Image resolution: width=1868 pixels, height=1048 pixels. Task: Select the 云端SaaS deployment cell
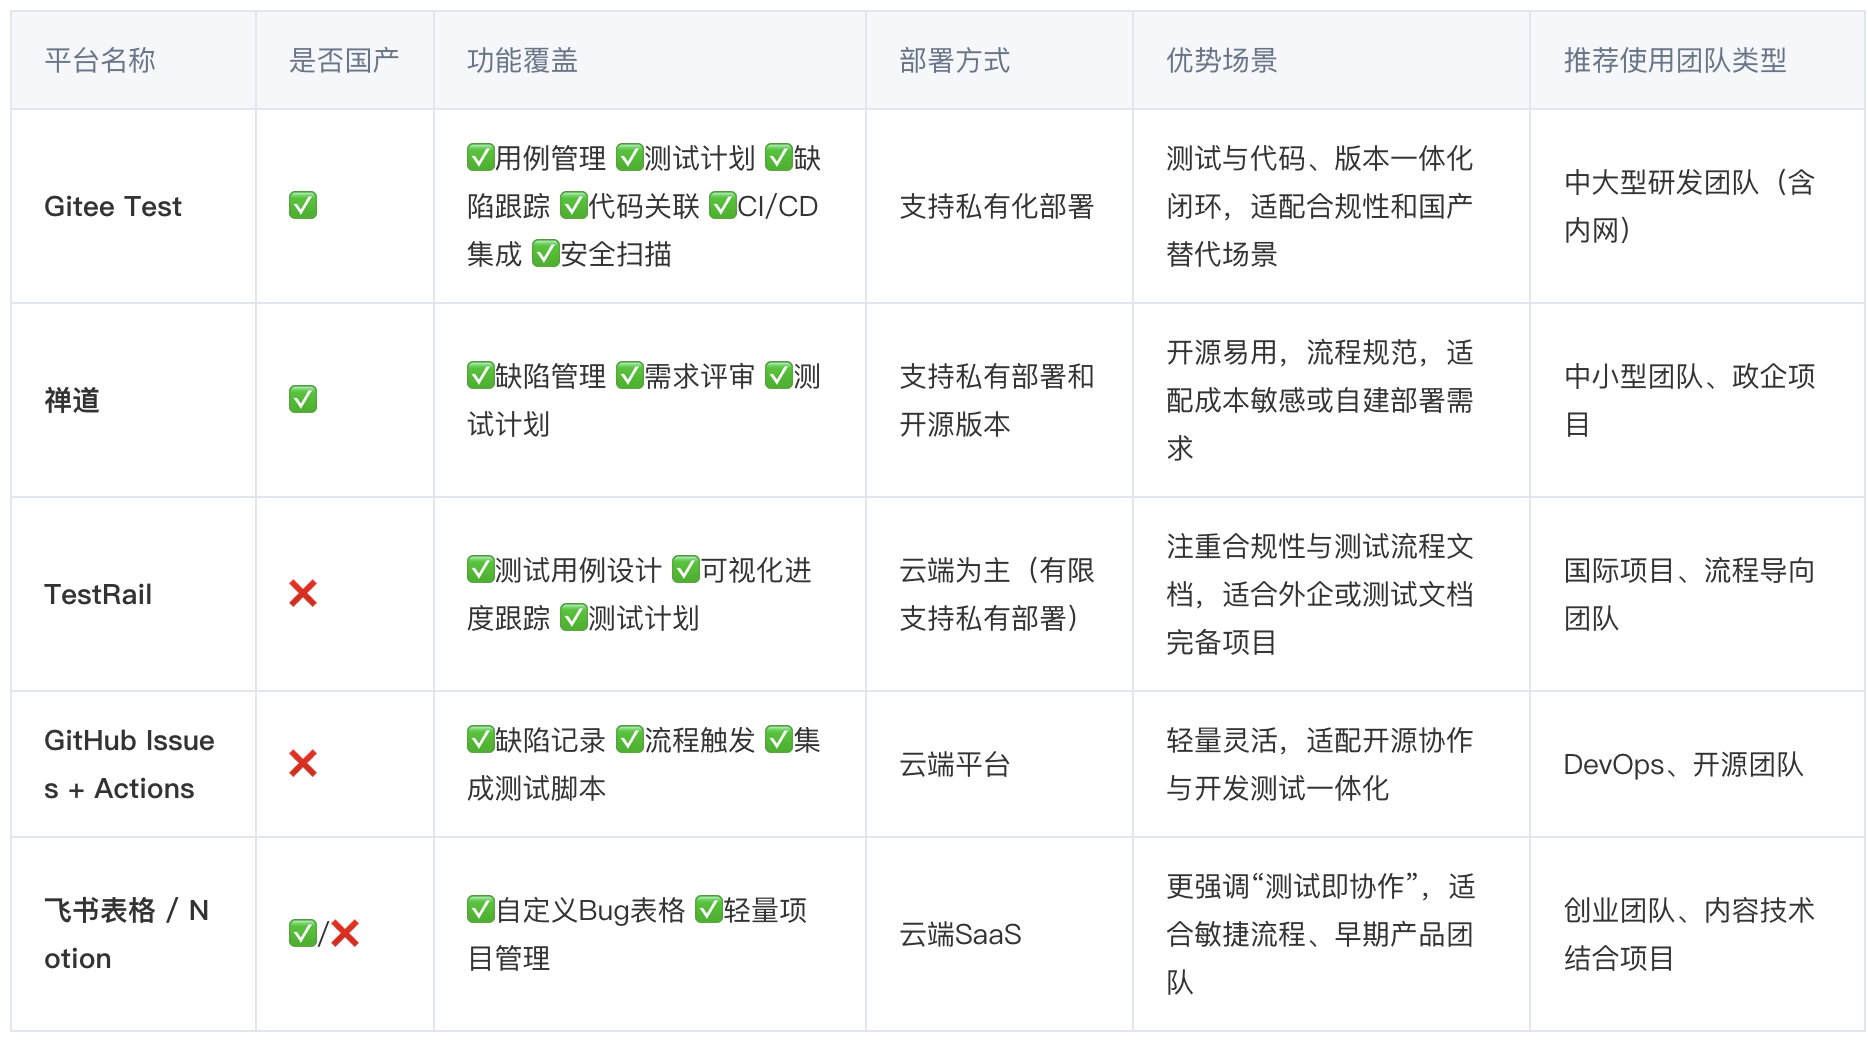[958, 933]
